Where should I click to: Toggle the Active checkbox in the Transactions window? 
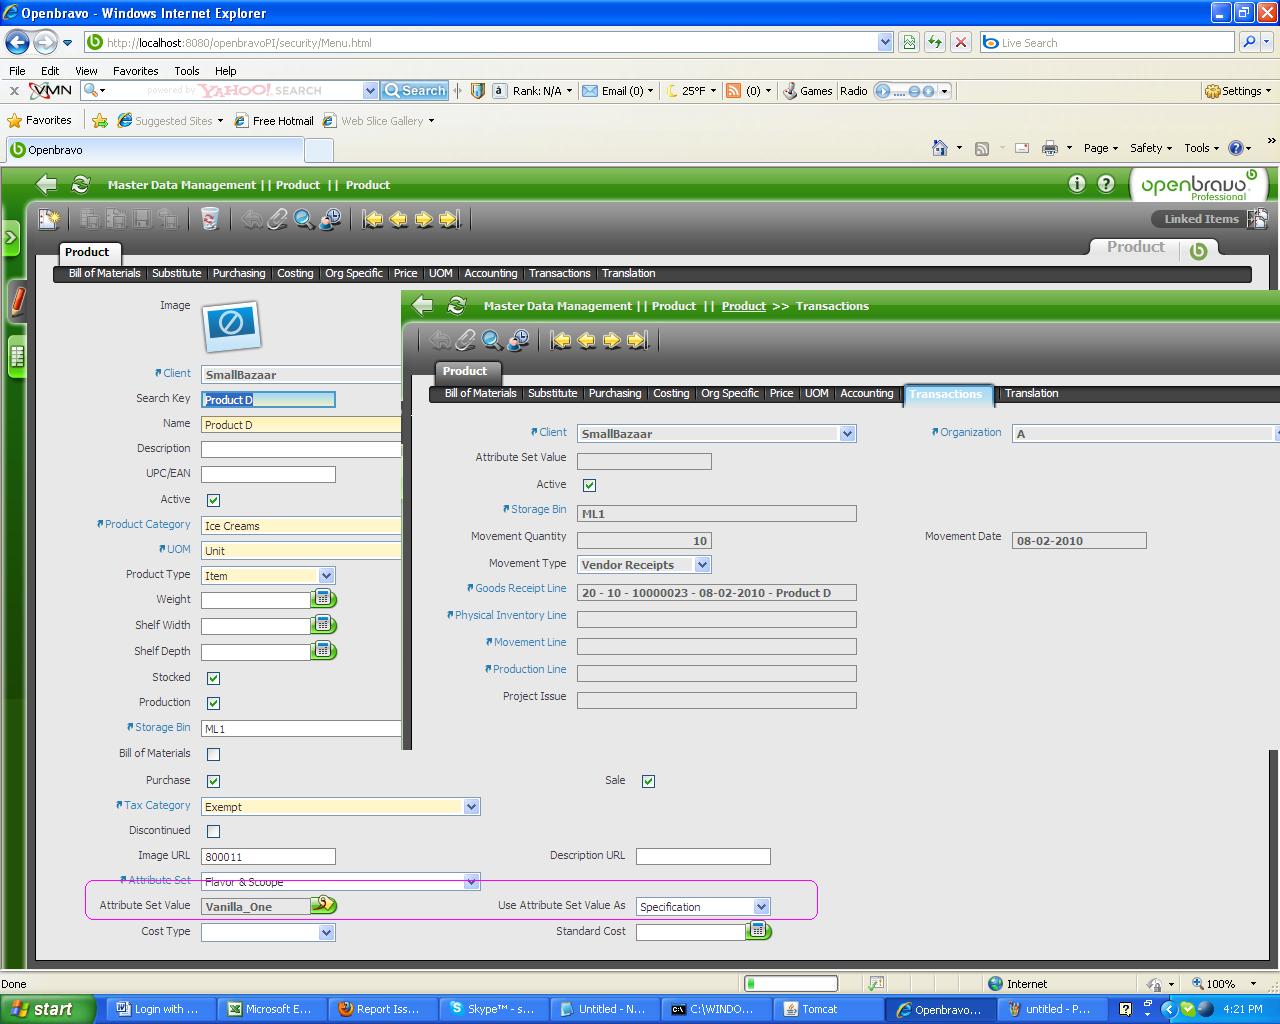589,485
